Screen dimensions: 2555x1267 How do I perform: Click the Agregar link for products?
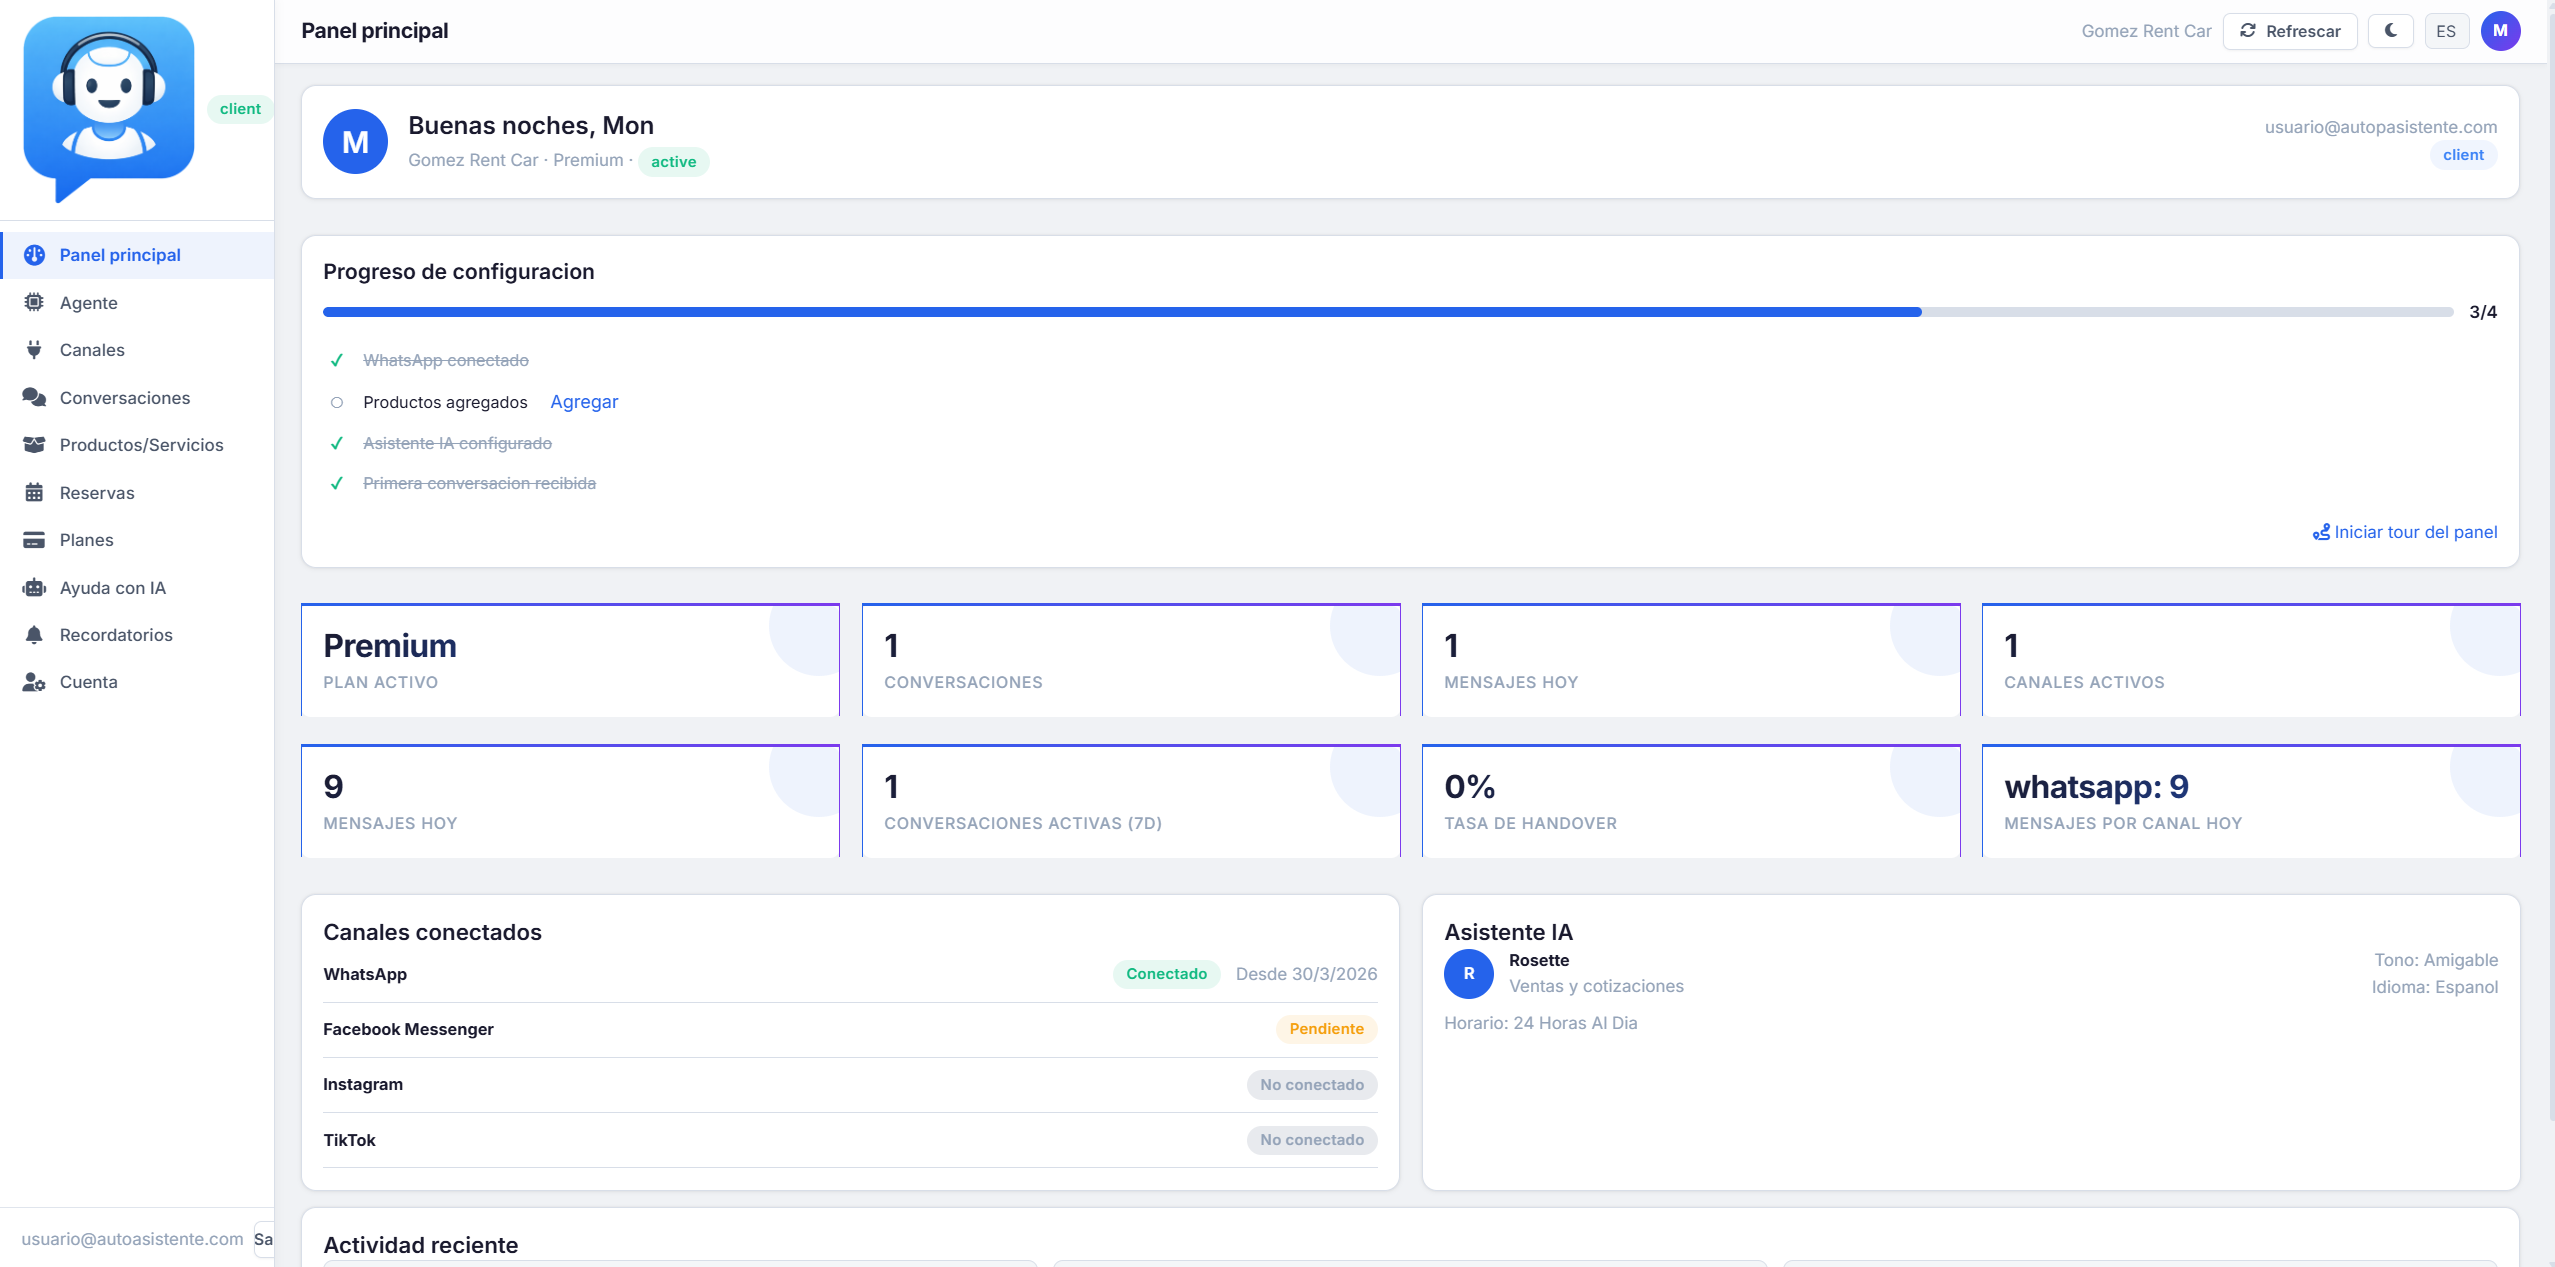coord(583,401)
